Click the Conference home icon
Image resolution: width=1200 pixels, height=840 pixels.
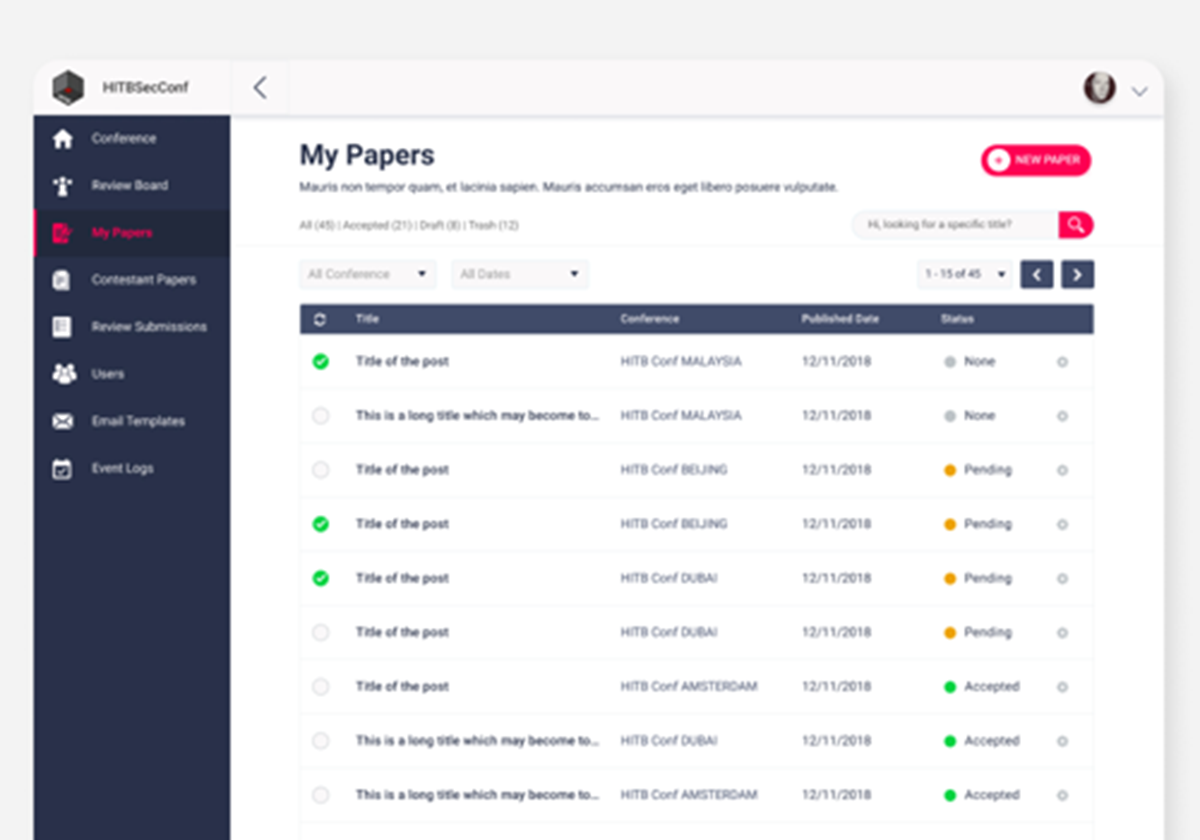coord(63,139)
